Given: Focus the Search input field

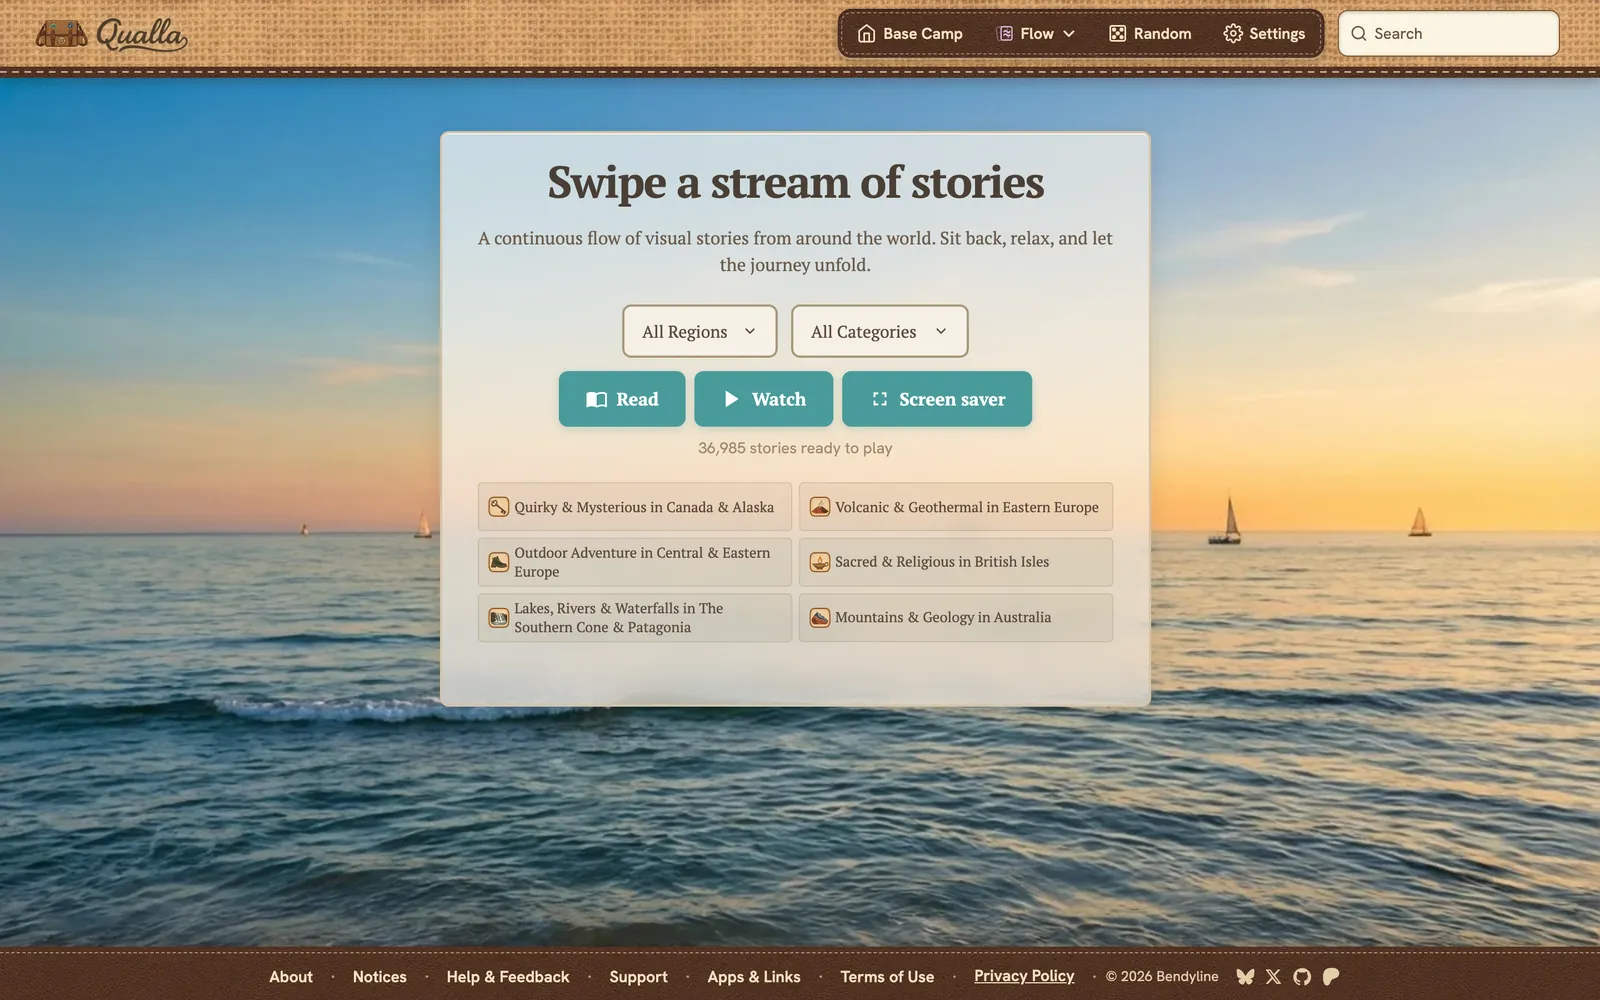Looking at the screenshot, I should tap(1449, 34).
